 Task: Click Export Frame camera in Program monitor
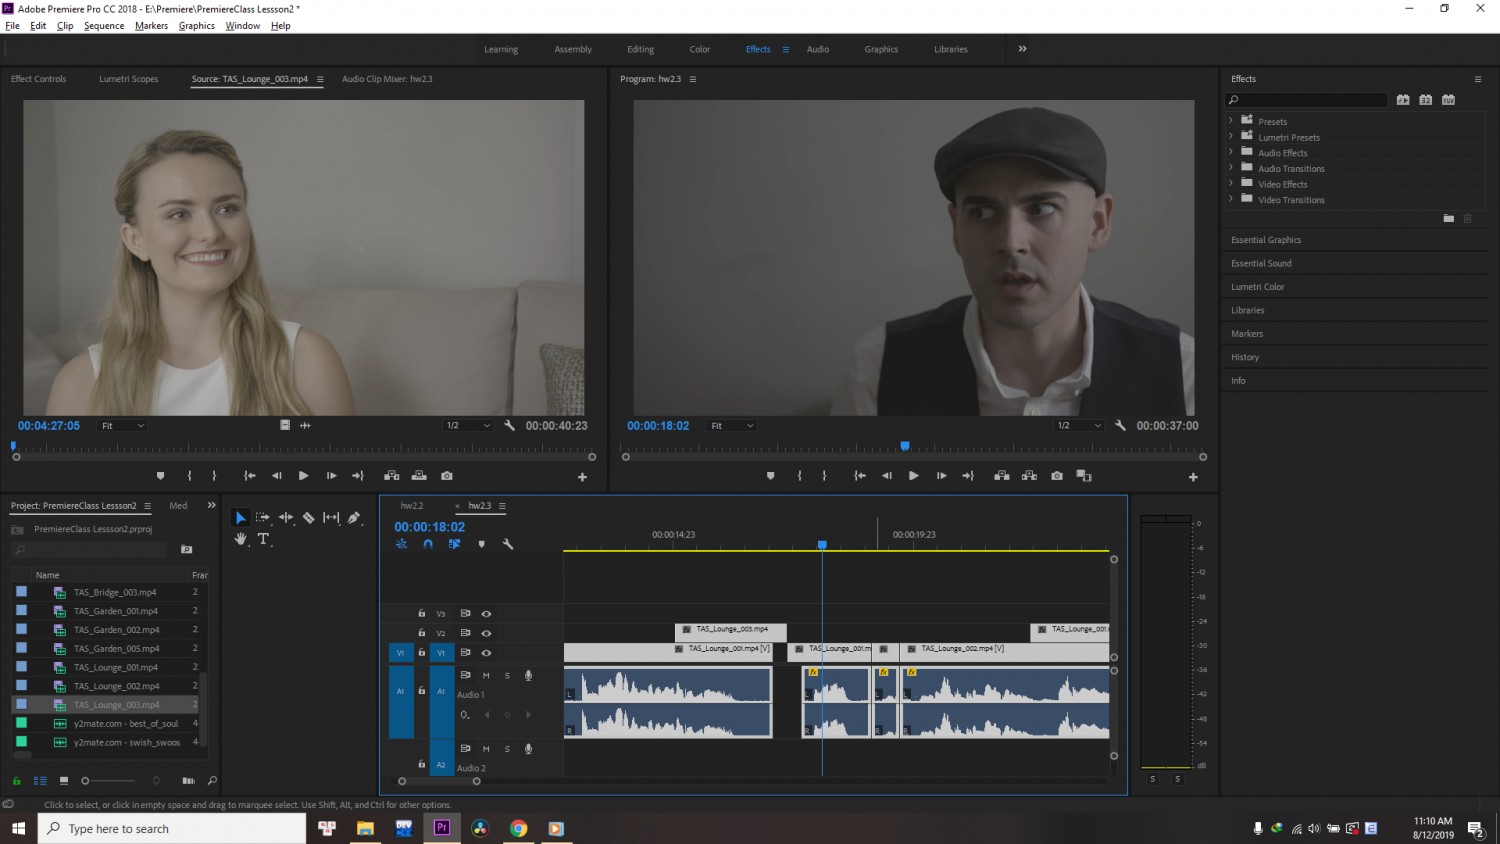[1057, 476]
